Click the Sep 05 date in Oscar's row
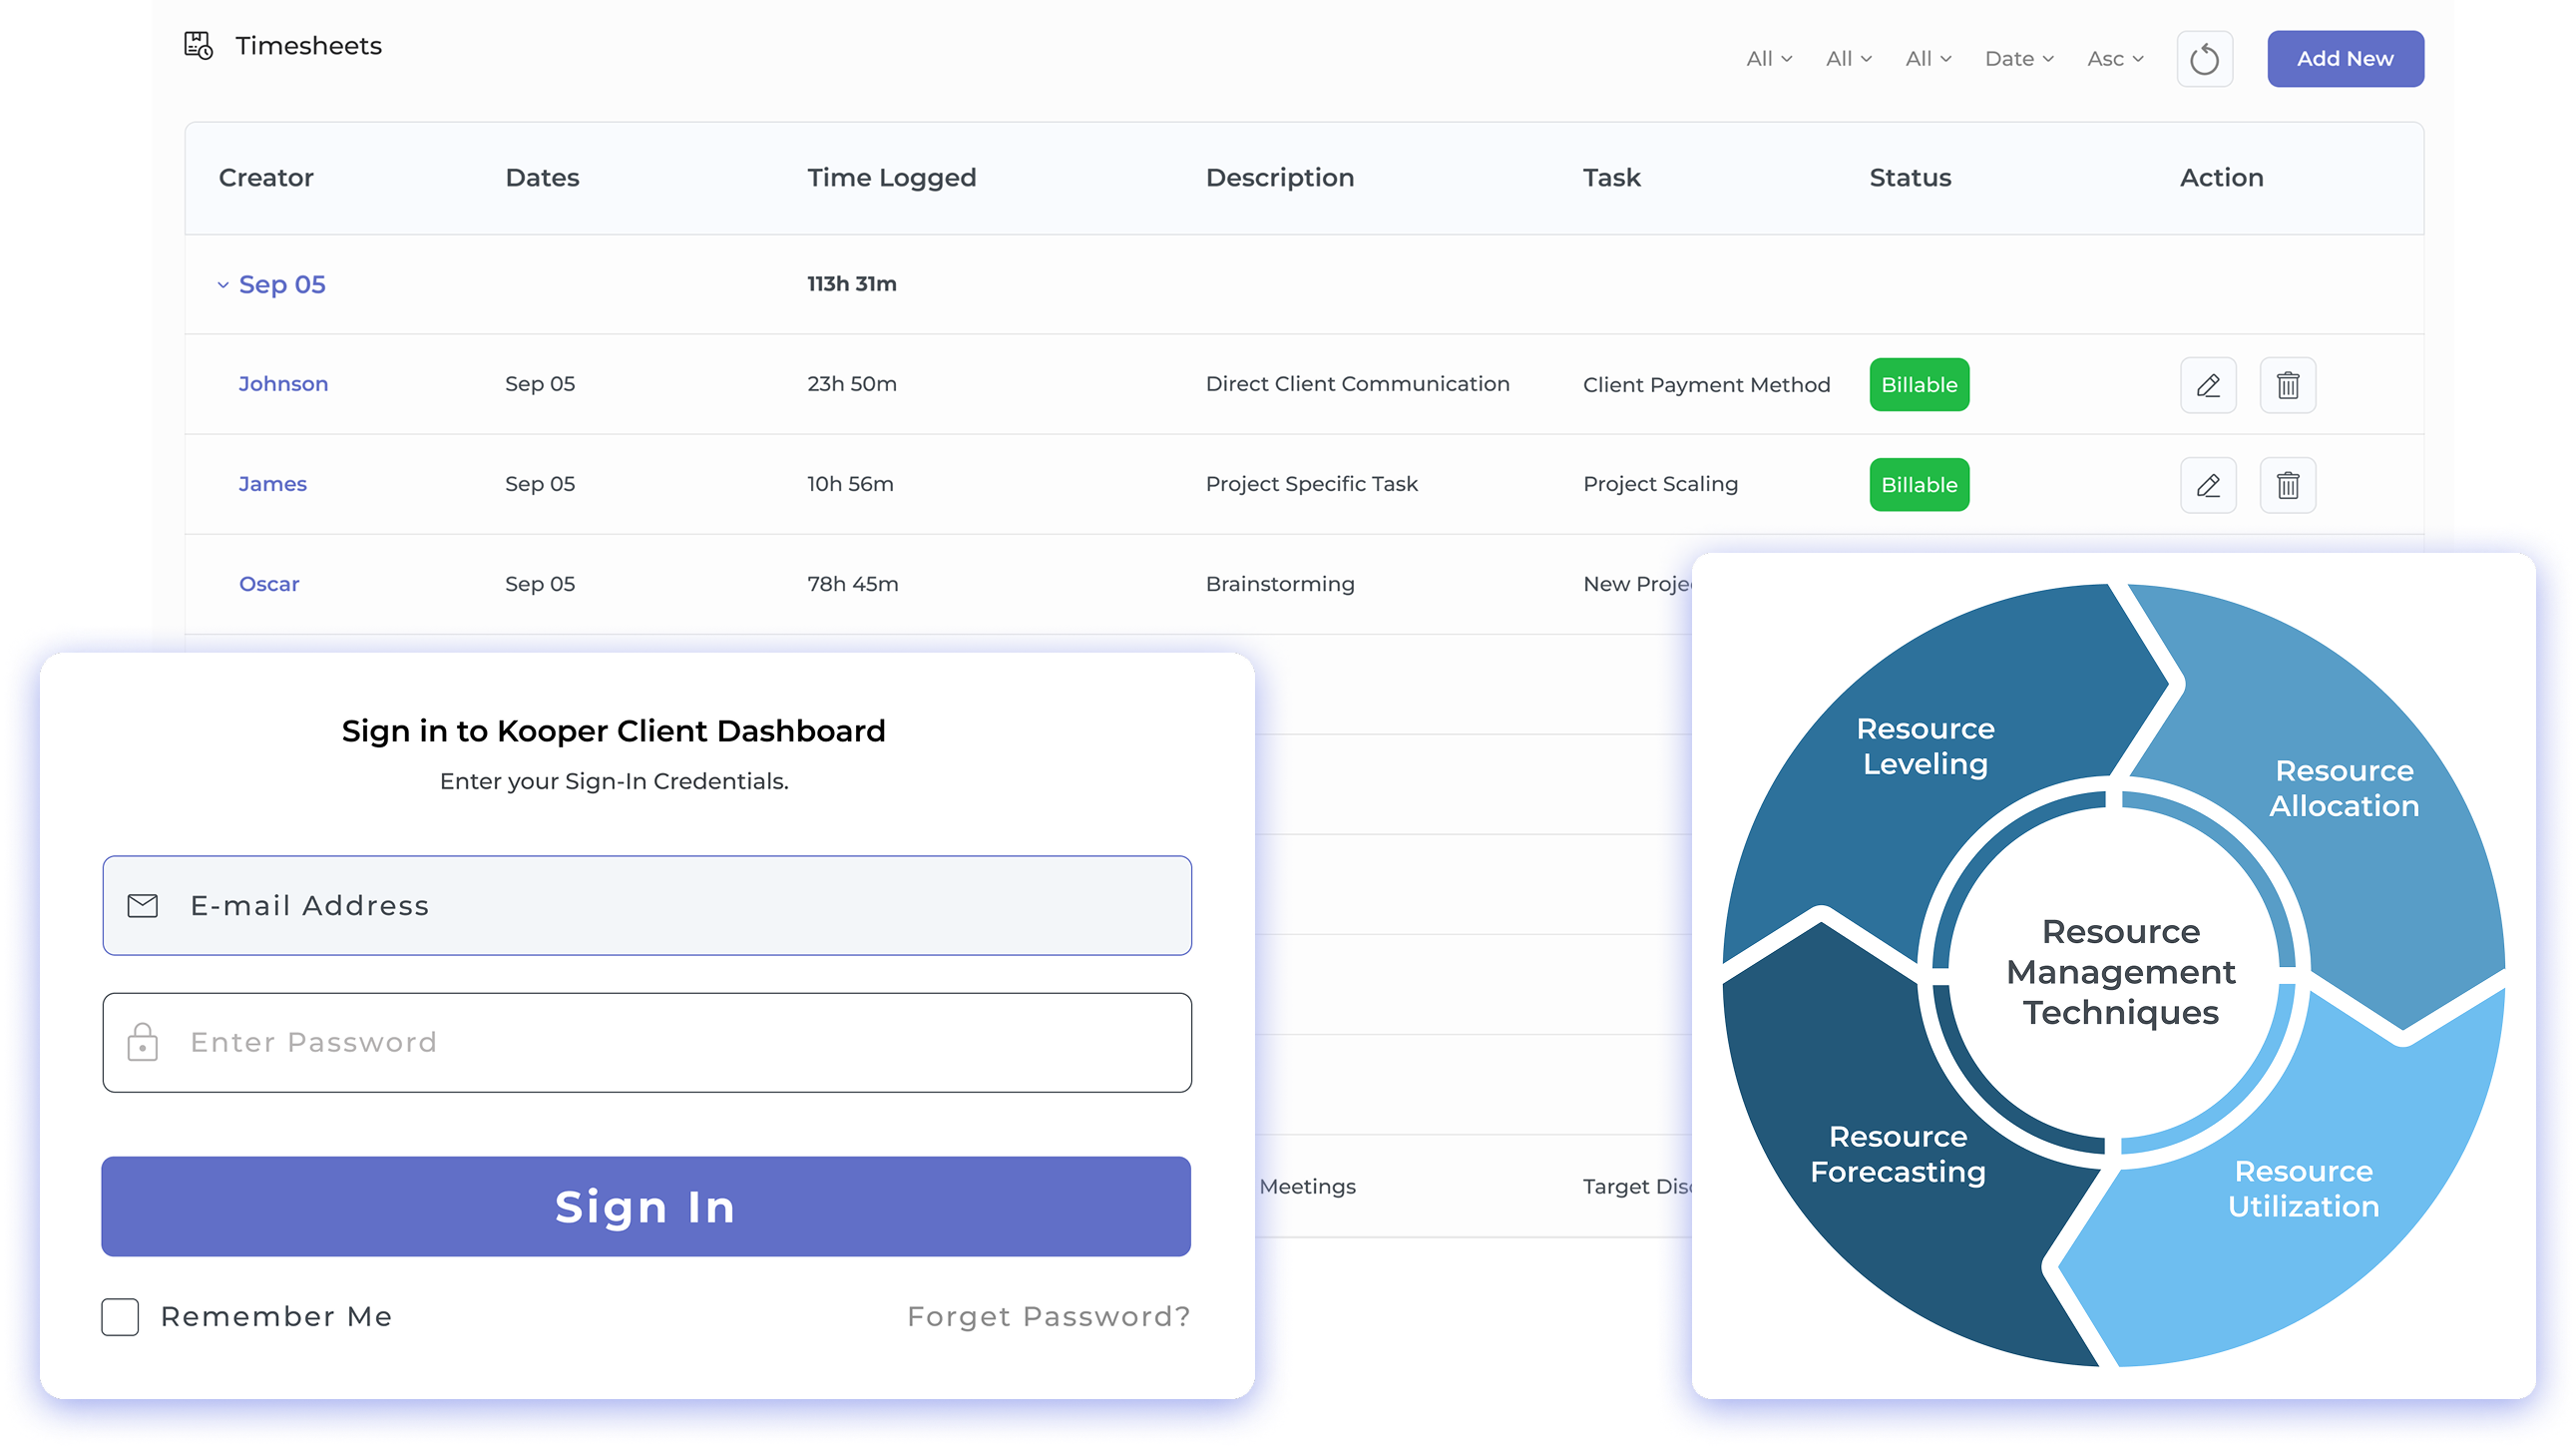 tap(540, 584)
